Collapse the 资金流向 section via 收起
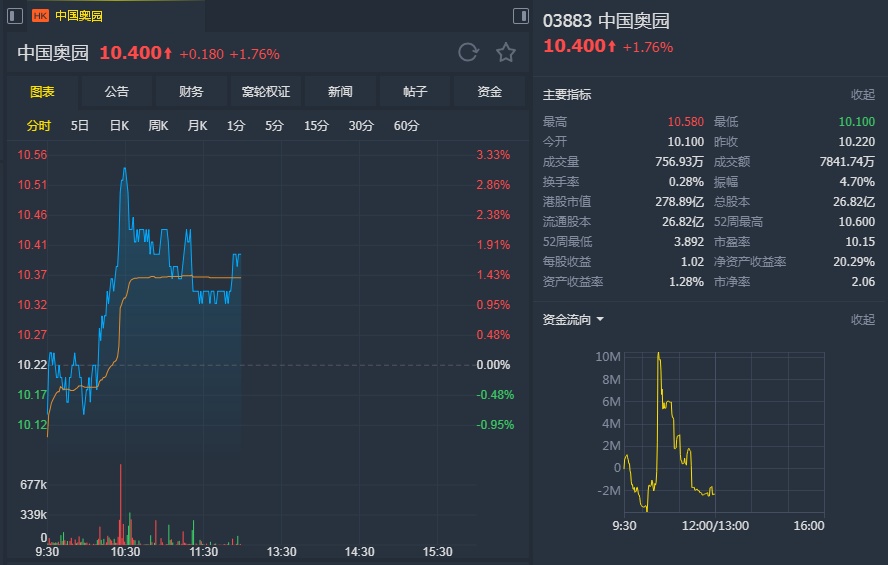Viewport: 888px width, 565px height. 862,320
